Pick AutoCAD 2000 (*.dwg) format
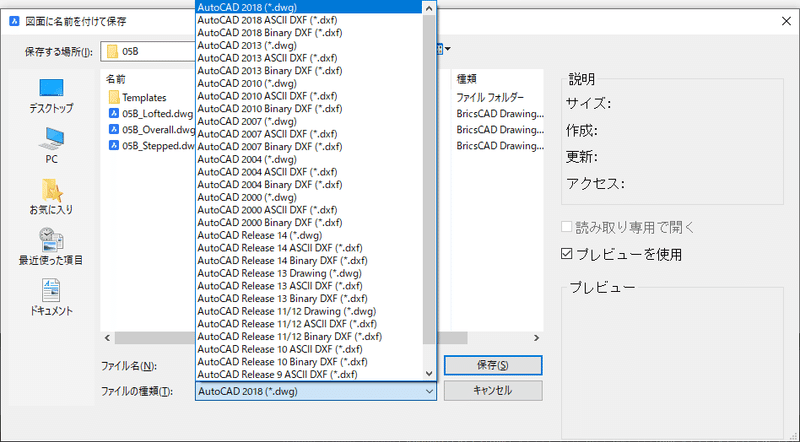The image size is (800, 442). point(309,197)
